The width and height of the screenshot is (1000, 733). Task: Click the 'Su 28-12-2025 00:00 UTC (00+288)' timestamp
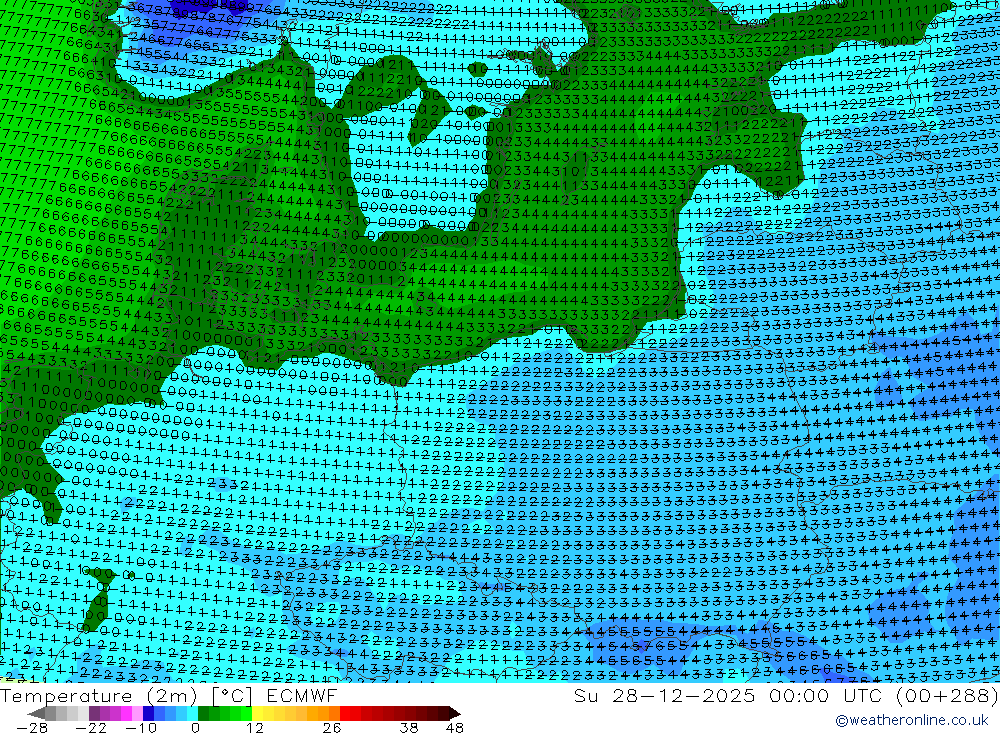pos(786,695)
